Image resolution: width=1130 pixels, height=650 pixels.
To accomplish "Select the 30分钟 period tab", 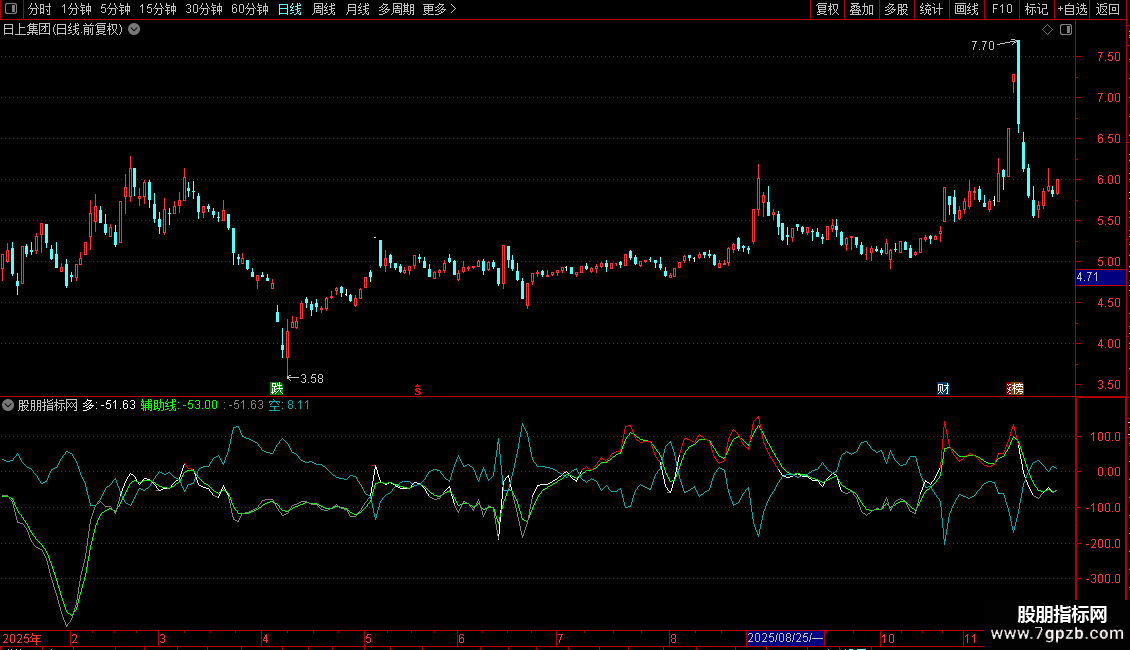I will (x=203, y=9).
